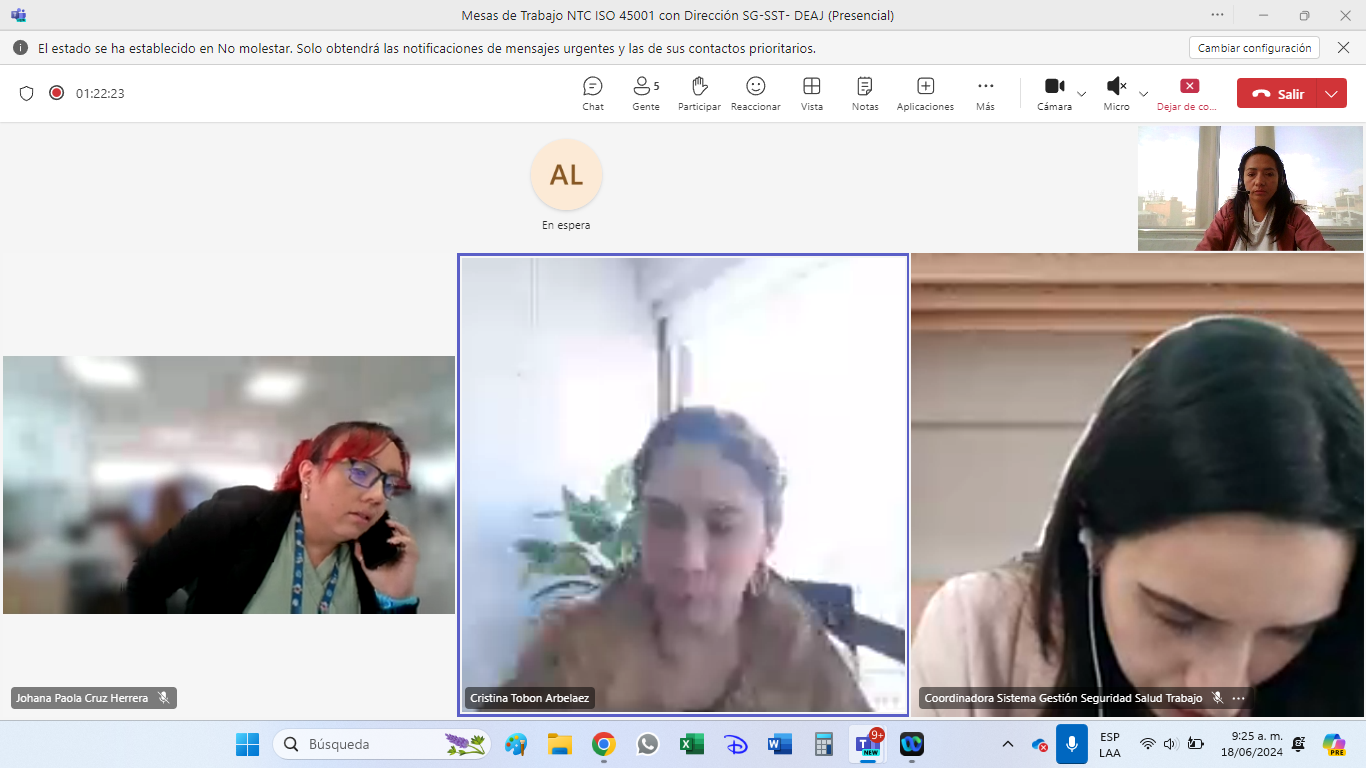
Task: Open the Chat panel
Action: click(x=593, y=93)
